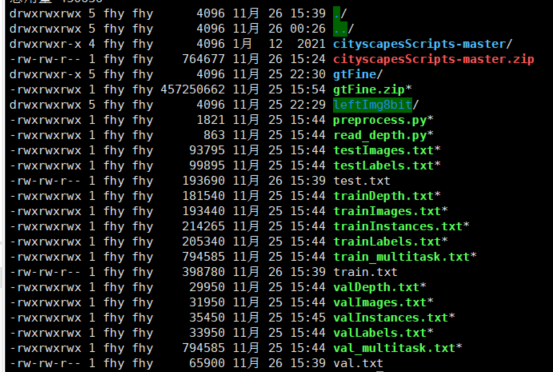Click the train.txt file name
This screenshot has height=372, width=553.
point(365,272)
